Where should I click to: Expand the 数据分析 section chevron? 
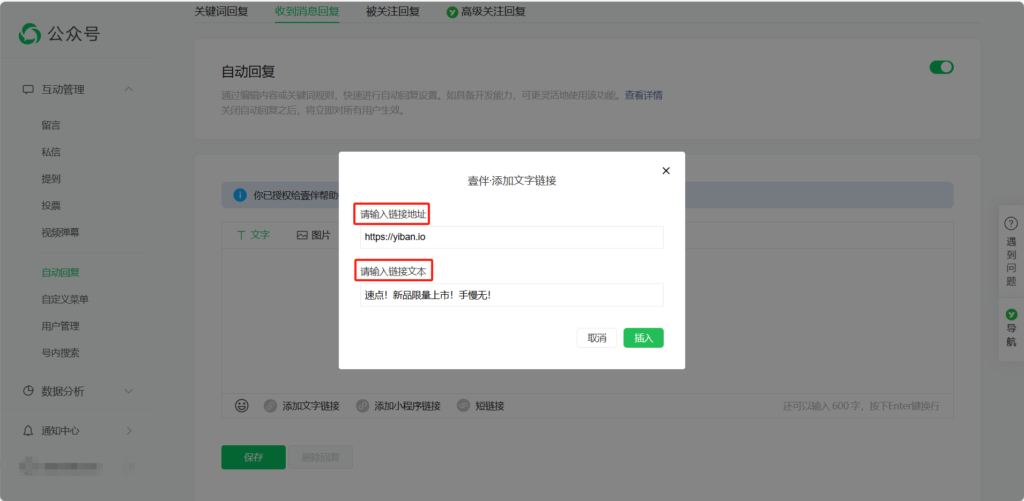click(129, 391)
